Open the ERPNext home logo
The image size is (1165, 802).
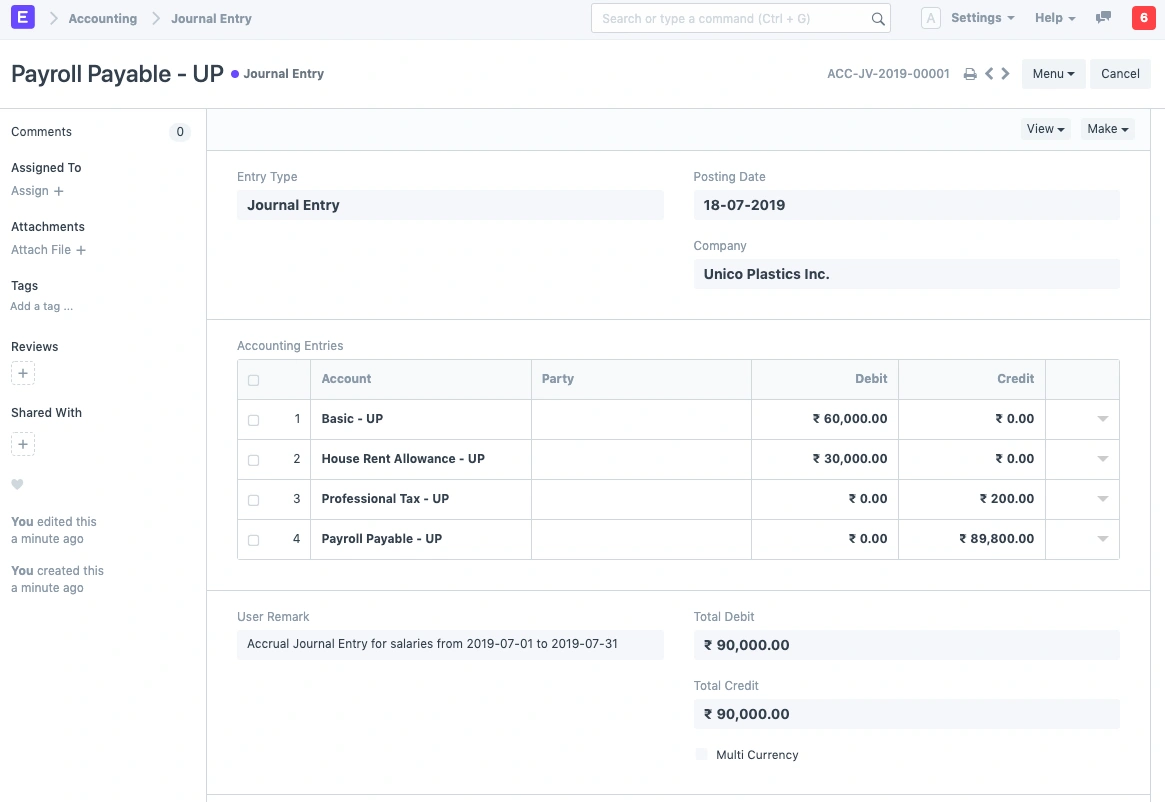(x=22, y=17)
